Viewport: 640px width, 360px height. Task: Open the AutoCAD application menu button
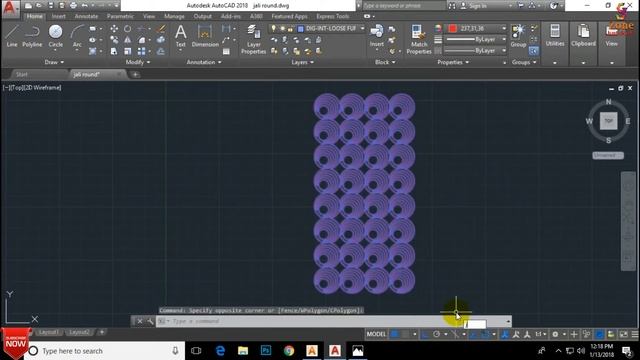pos(10,8)
